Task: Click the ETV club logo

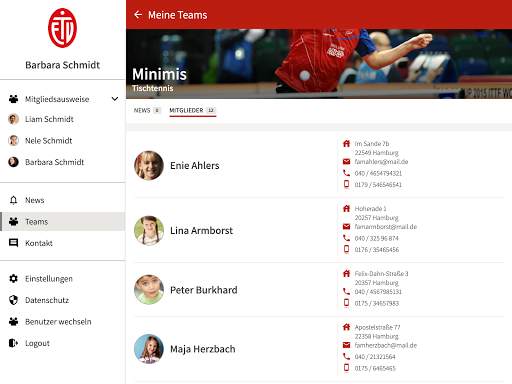Action: tap(62, 28)
